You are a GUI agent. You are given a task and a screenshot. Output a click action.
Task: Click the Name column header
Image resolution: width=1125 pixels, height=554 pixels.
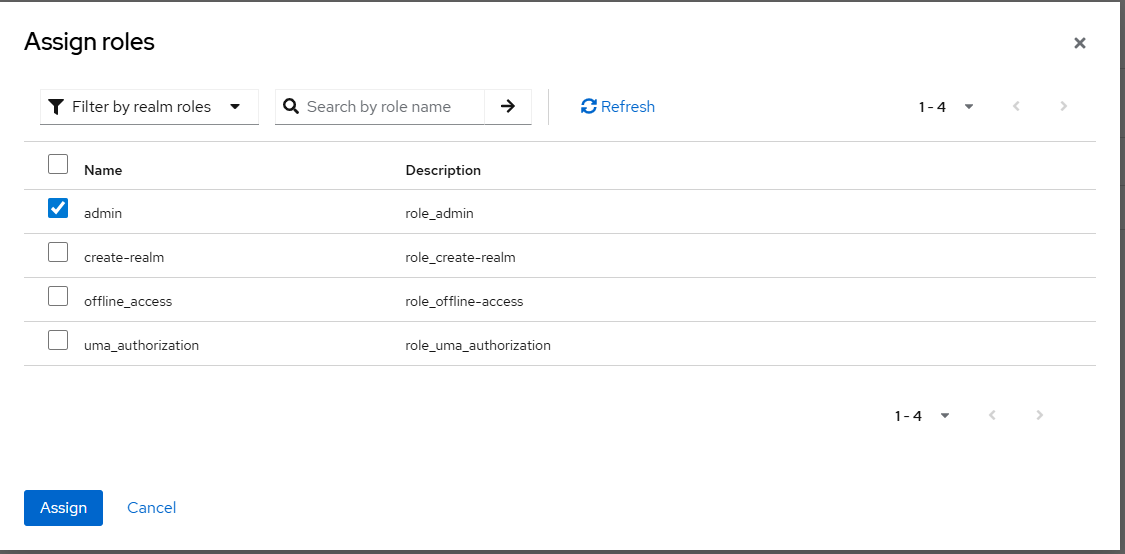pyautogui.click(x=103, y=170)
